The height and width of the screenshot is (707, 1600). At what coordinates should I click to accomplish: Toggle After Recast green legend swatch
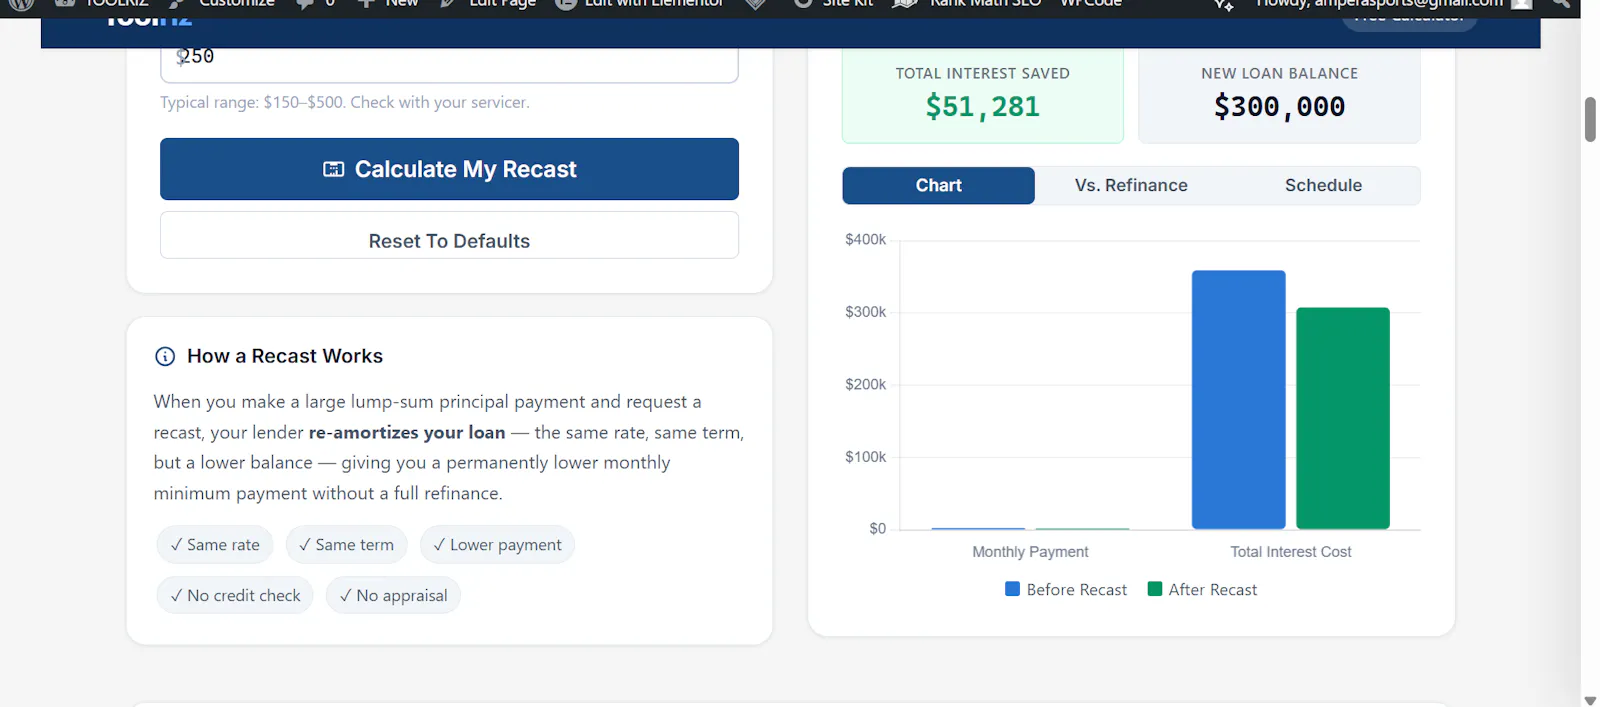(x=1155, y=589)
